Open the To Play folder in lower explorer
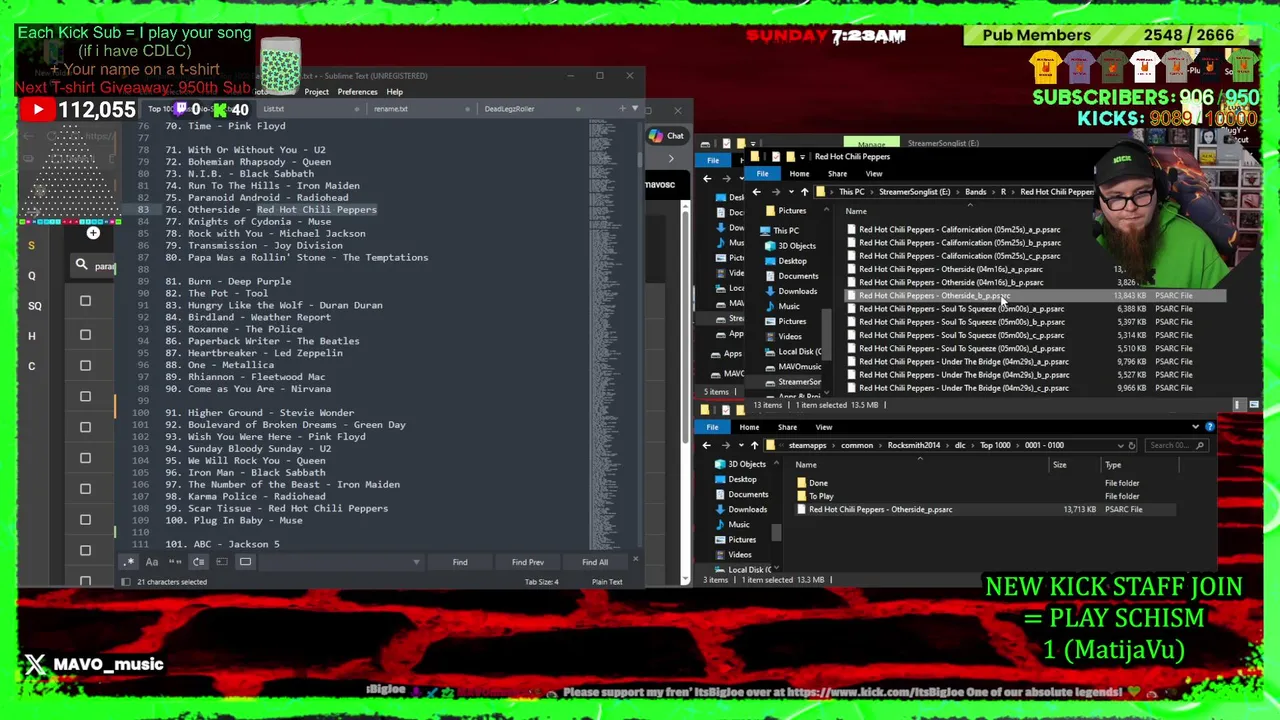 click(x=821, y=496)
